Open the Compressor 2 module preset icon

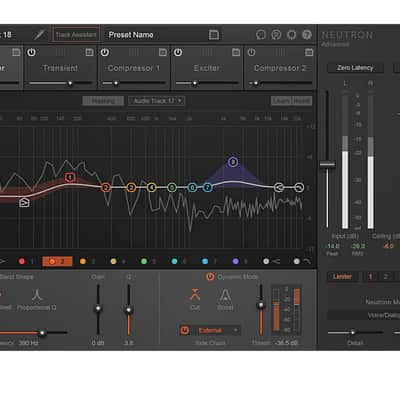click(x=309, y=52)
